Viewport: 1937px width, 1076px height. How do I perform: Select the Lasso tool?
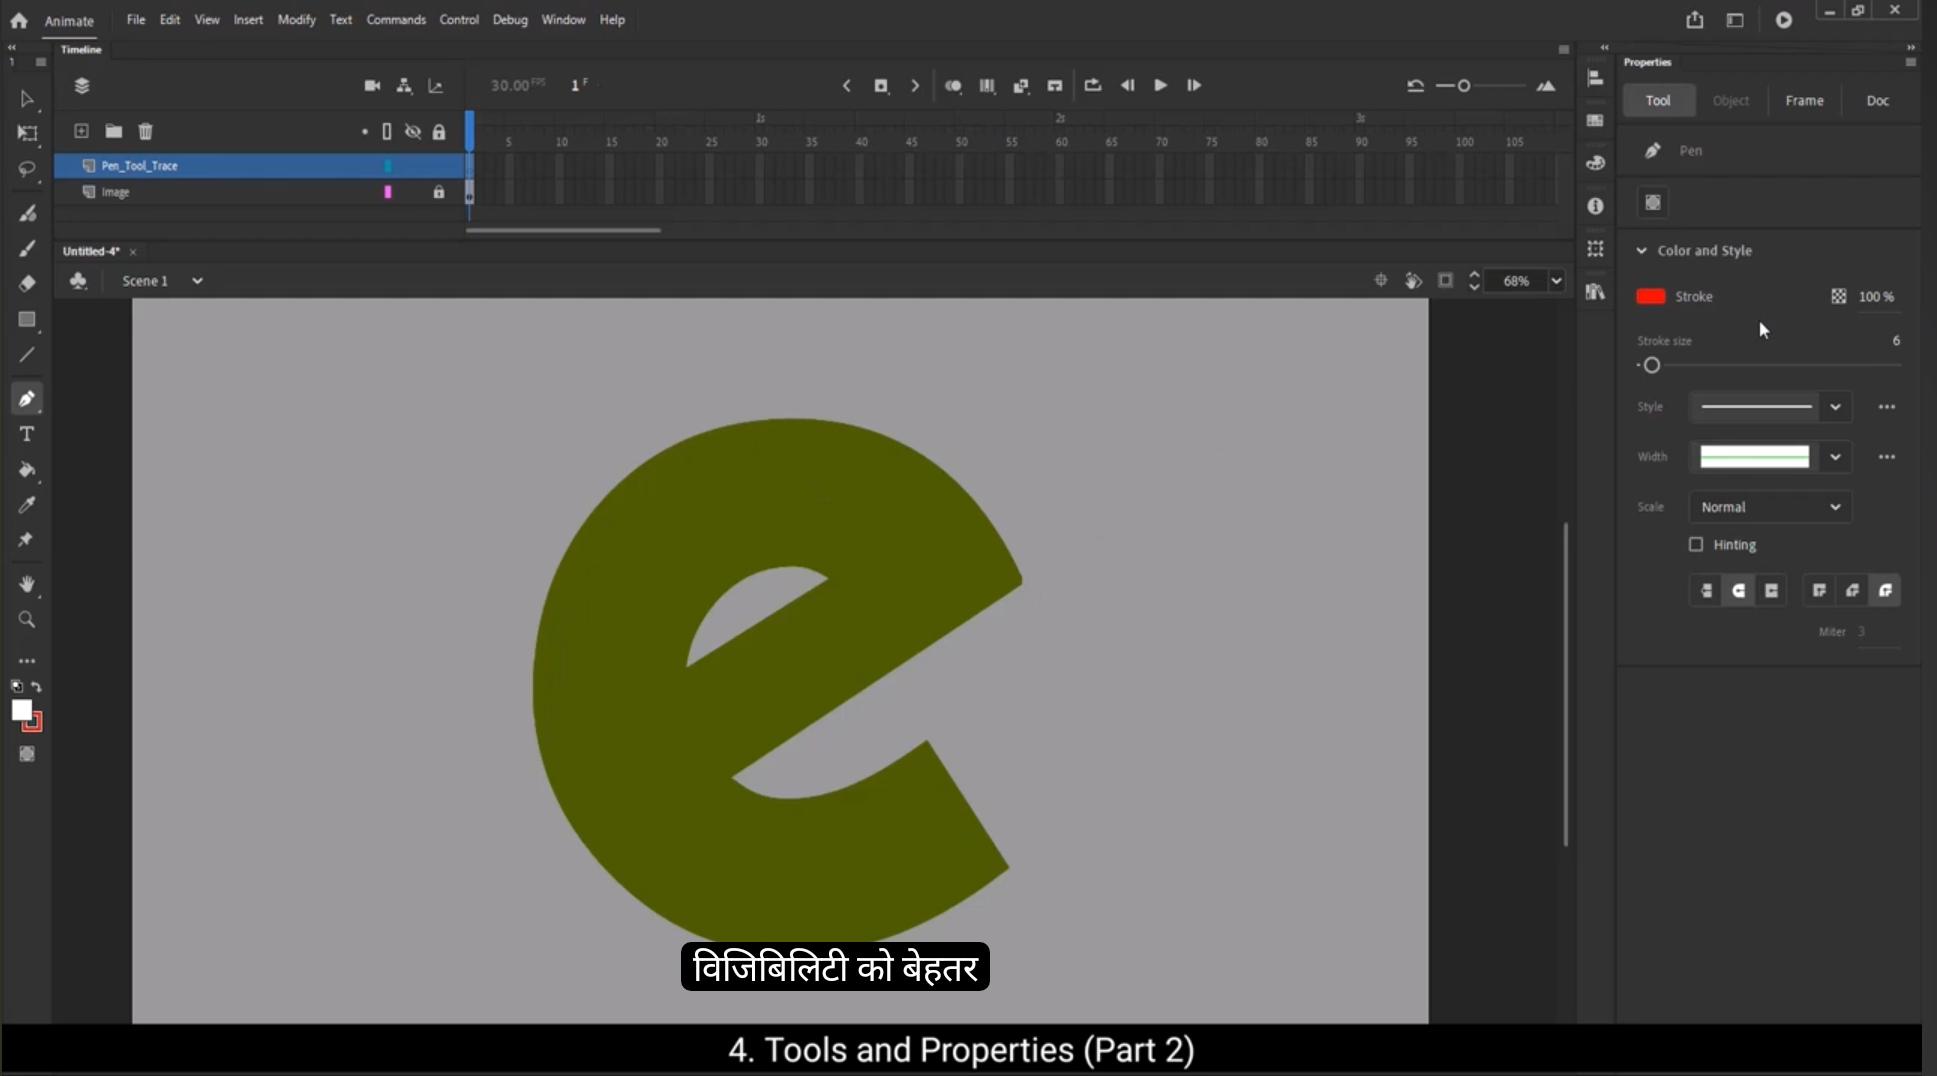27,170
